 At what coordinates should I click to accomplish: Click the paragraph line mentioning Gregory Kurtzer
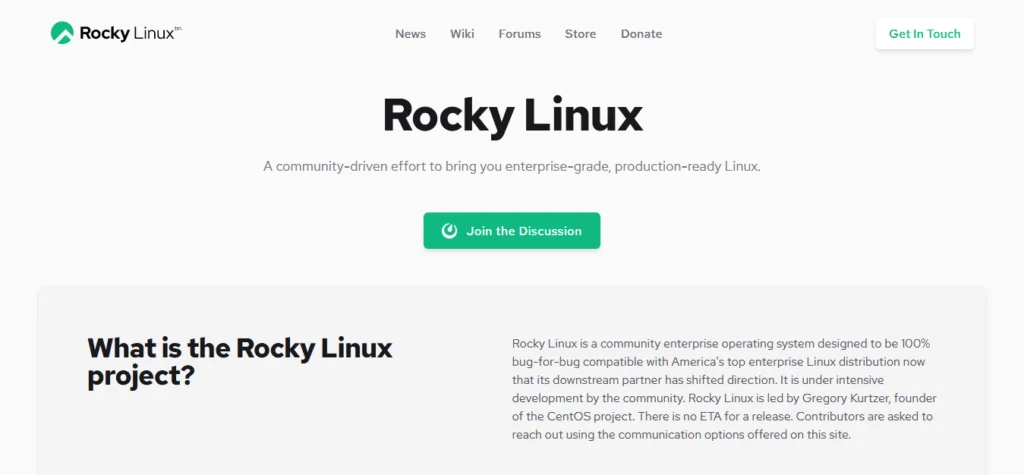[x=724, y=398]
